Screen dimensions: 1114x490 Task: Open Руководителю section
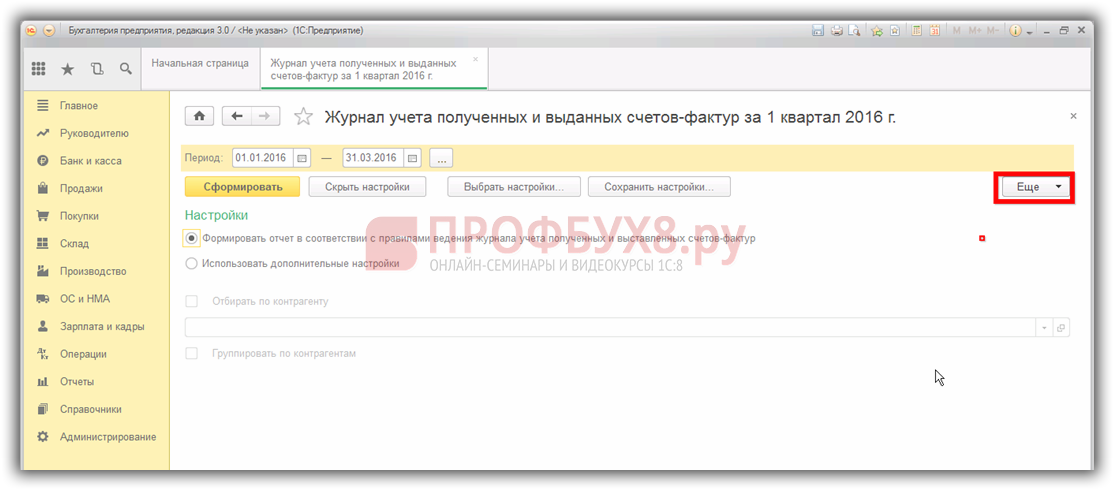[x=95, y=134]
